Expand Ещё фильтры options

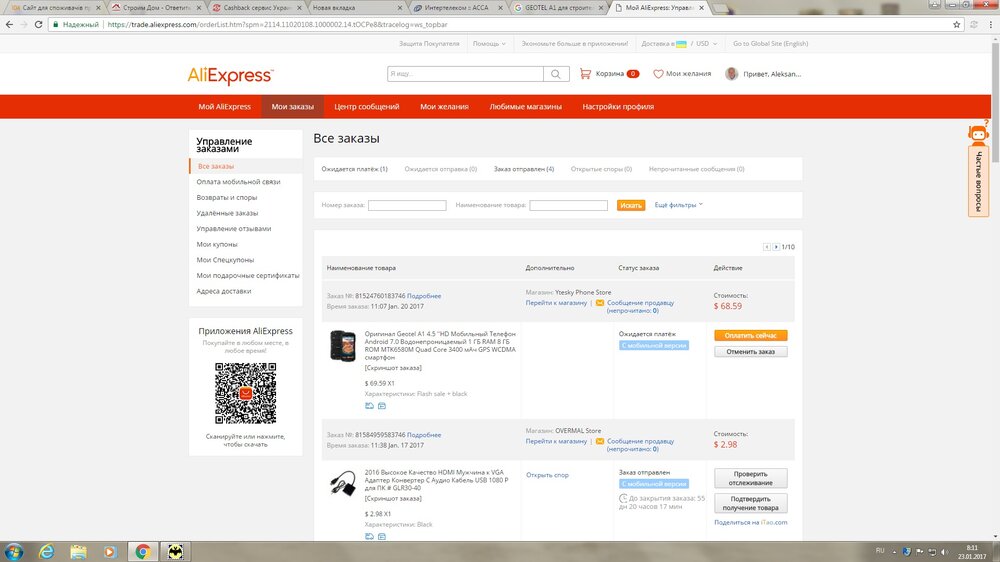[x=679, y=205]
